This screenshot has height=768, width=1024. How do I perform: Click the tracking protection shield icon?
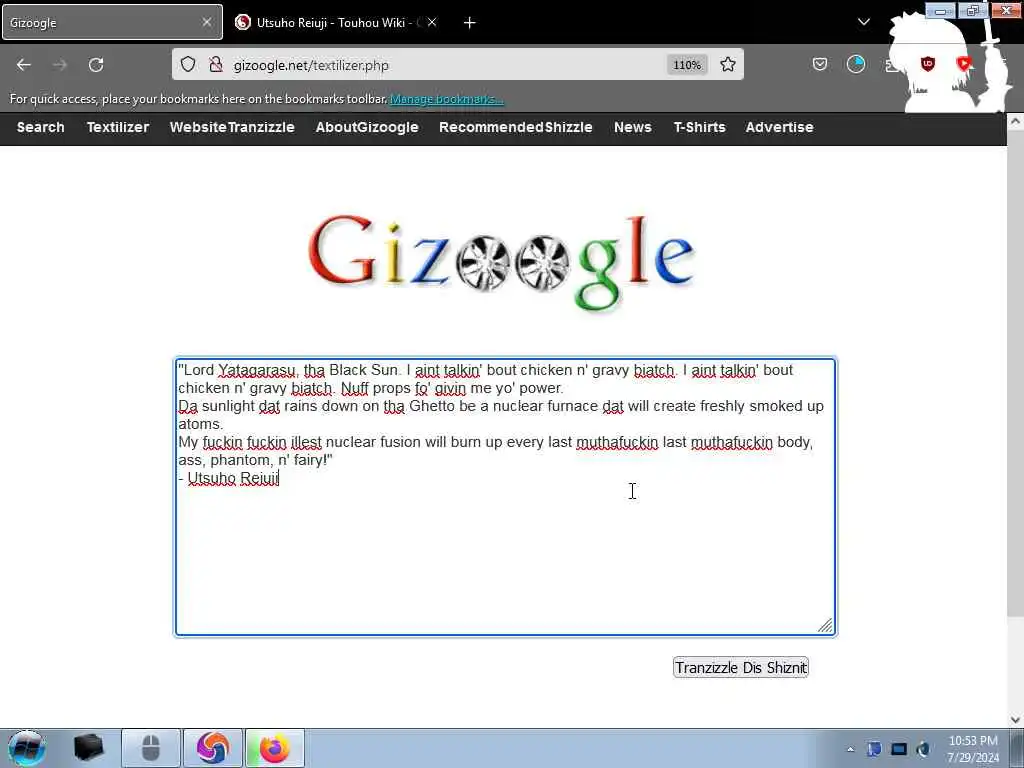click(x=188, y=65)
